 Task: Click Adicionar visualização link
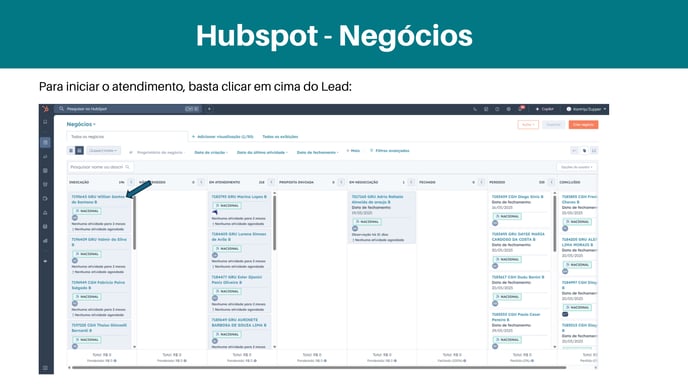point(222,136)
